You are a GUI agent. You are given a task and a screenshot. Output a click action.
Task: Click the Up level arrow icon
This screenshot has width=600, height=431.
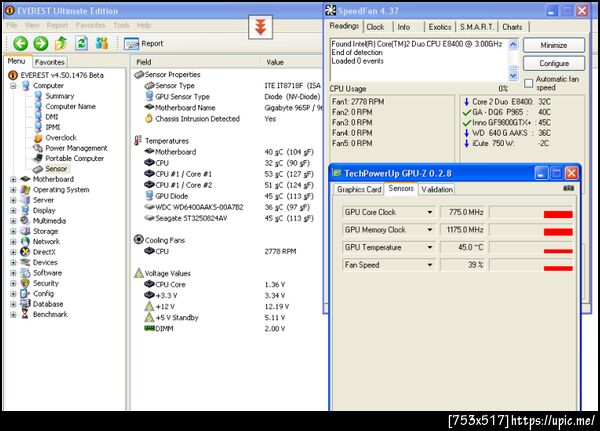pyautogui.click(x=61, y=43)
